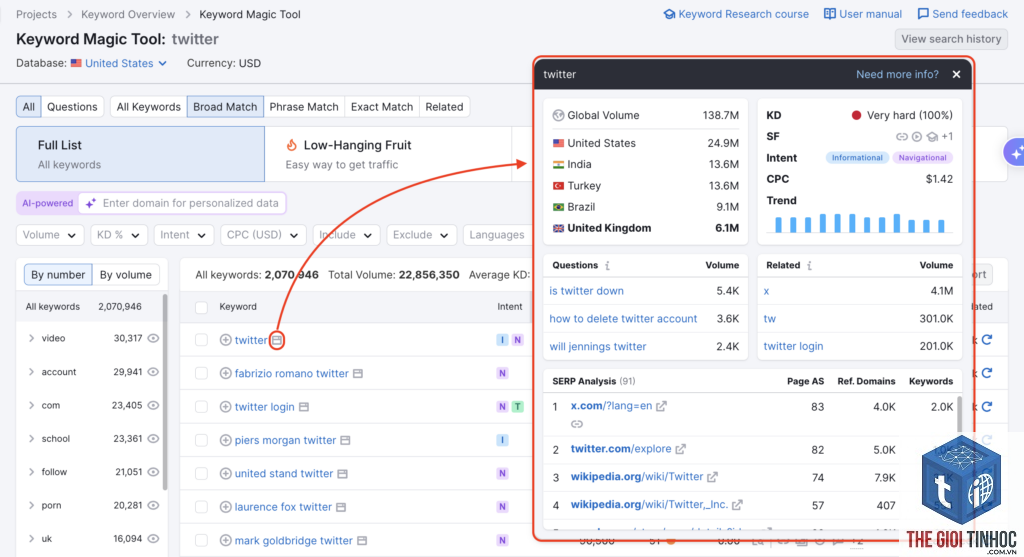Open external link icon for wikipedia Twitter,_Inc.
This screenshot has width=1024, height=557.
click(x=737, y=505)
